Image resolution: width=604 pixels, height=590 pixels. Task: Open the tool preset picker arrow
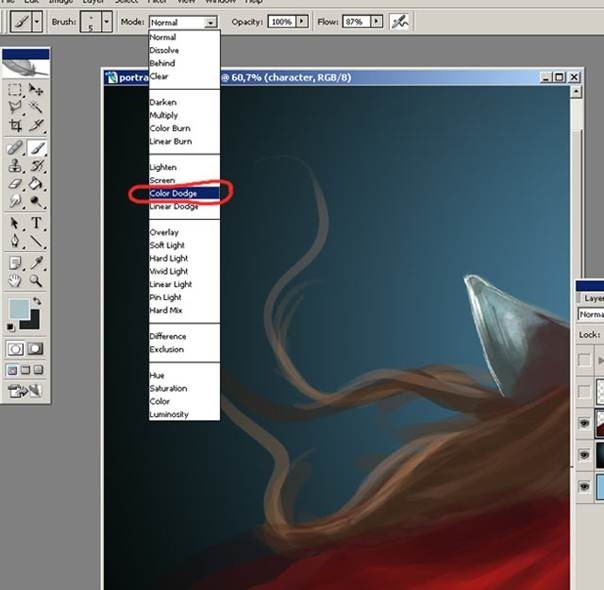pyautogui.click(x=37, y=22)
